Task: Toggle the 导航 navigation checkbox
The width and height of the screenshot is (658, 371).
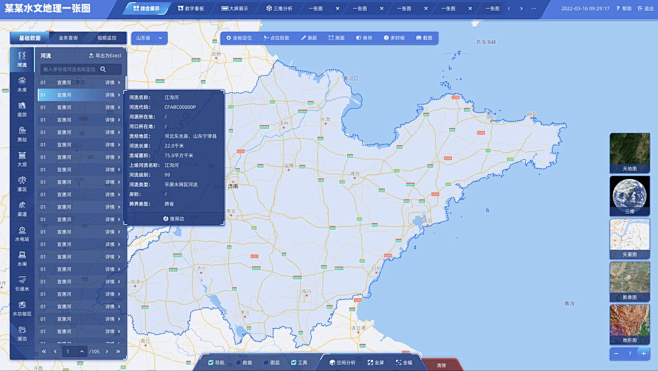Action: [x=217, y=363]
